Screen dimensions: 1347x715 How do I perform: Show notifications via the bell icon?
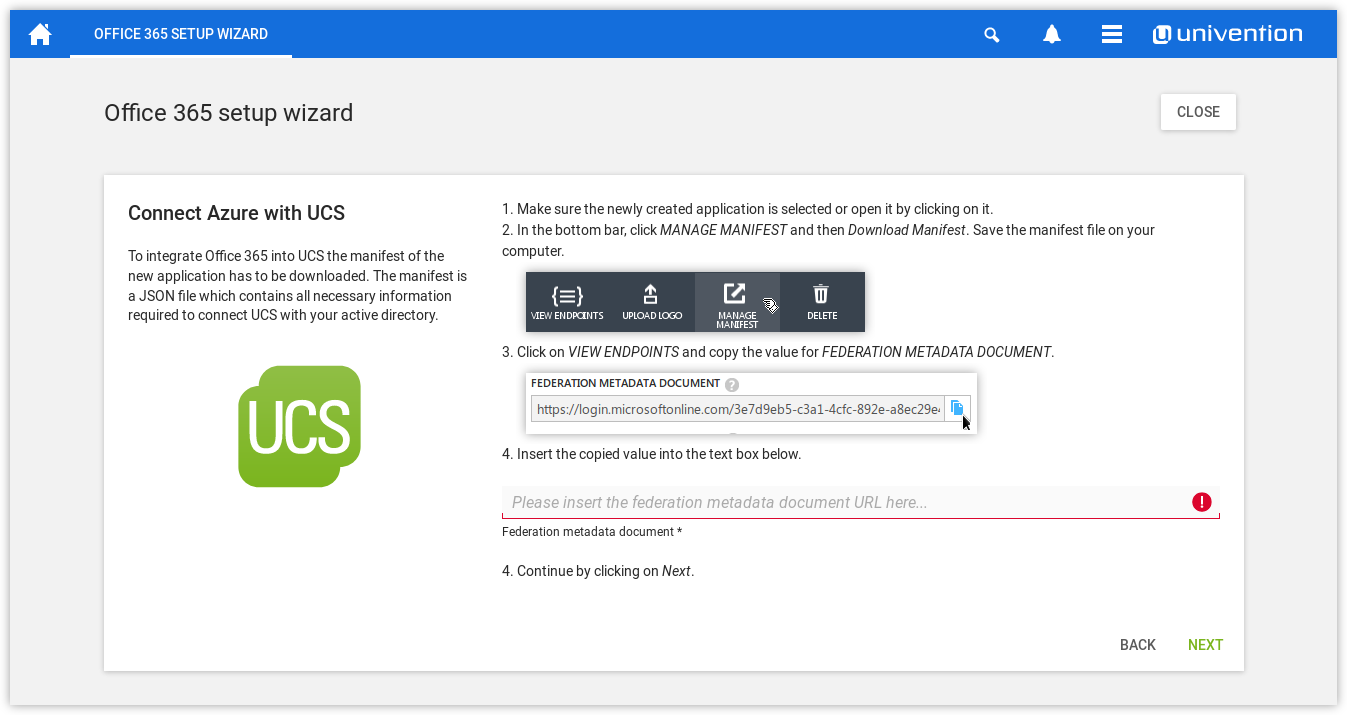pyautogui.click(x=1052, y=34)
